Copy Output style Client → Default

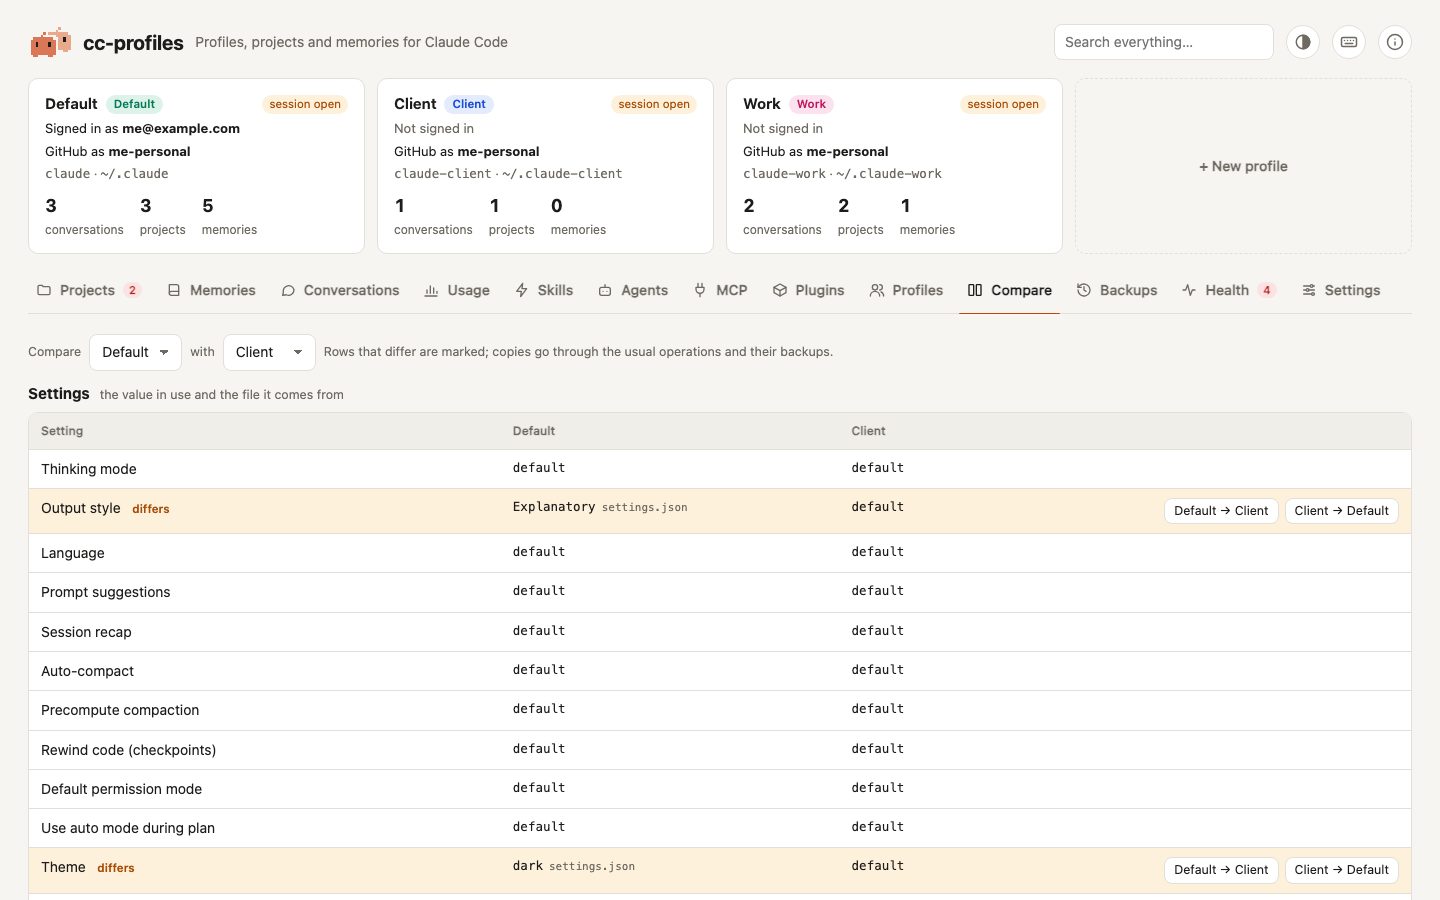click(x=1341, y=511)
